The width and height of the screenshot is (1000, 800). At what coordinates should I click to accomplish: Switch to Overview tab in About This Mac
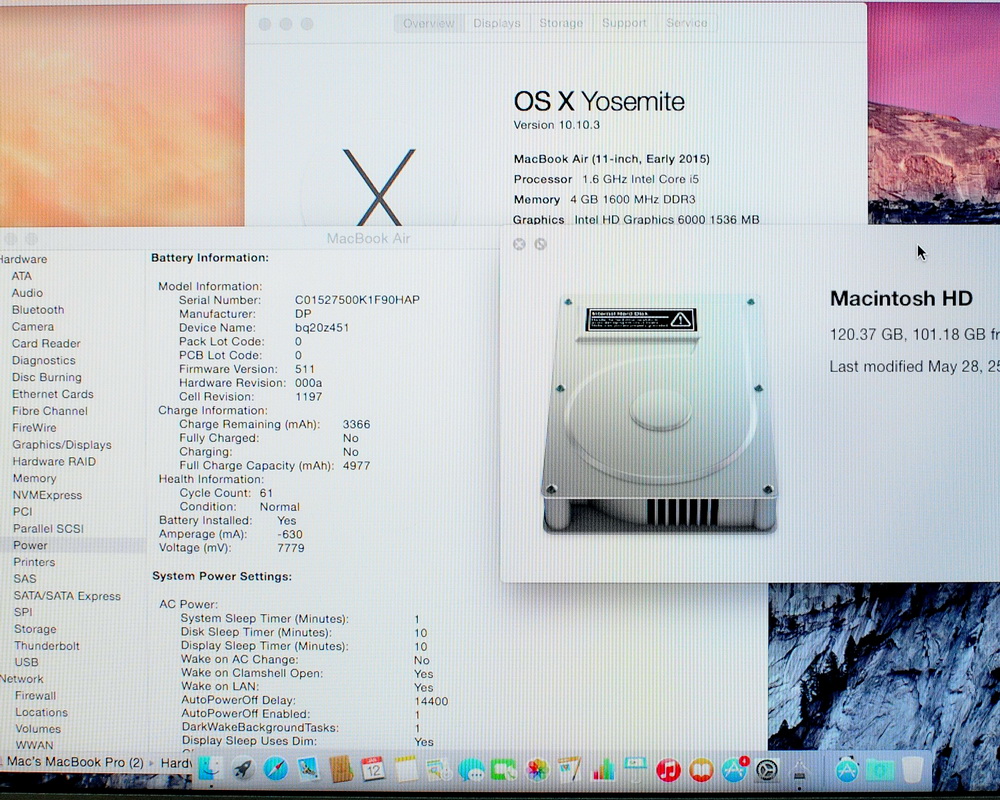[x=429, y=24]
